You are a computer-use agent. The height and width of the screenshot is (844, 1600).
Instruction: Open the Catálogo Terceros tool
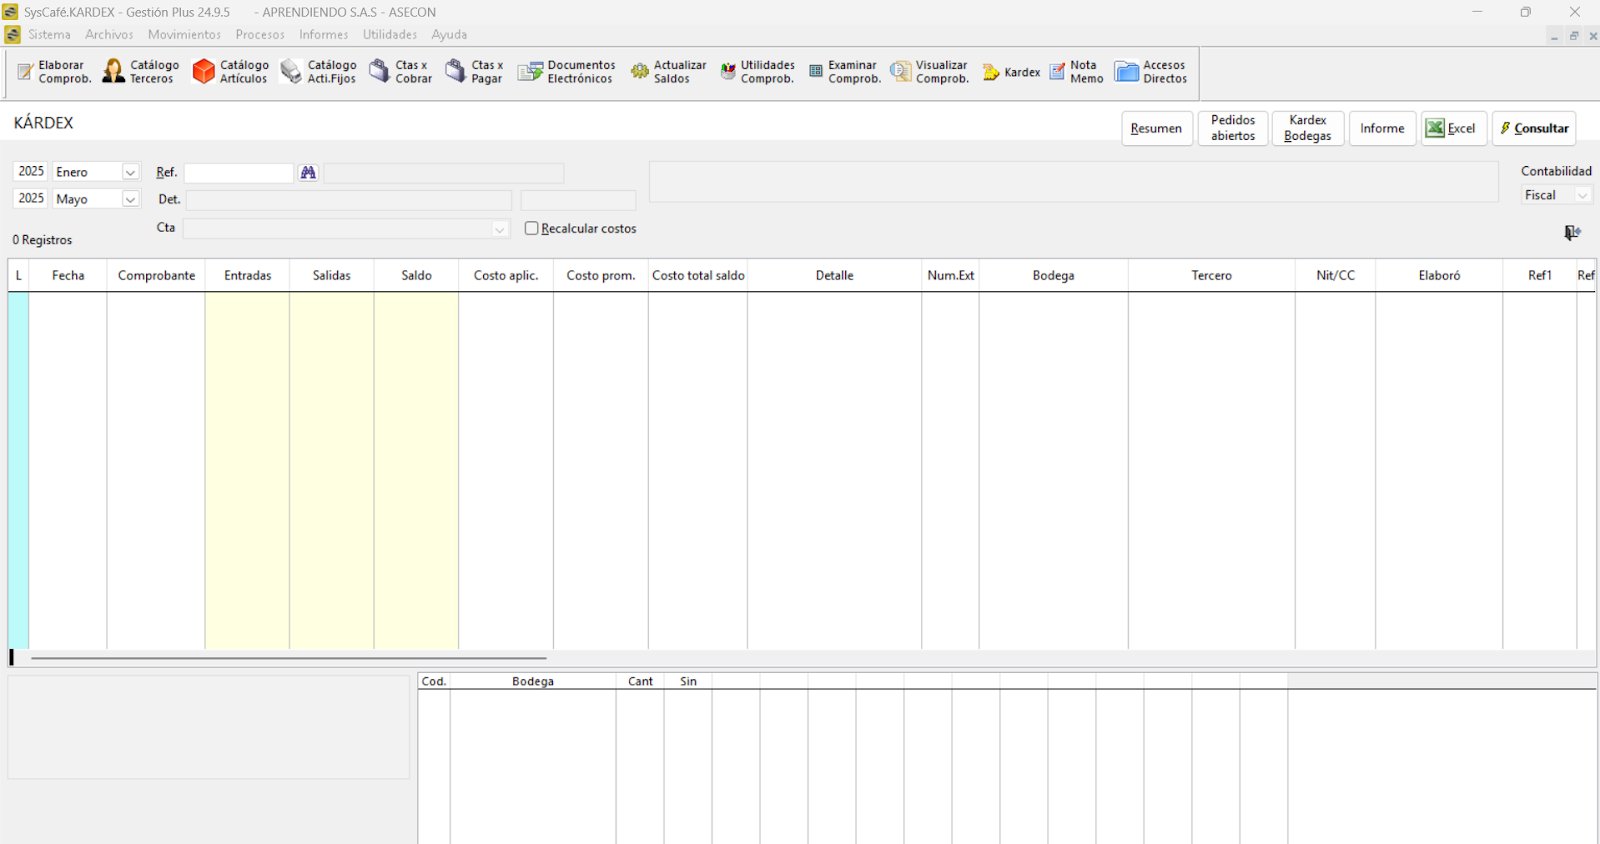tap(141, 72)
